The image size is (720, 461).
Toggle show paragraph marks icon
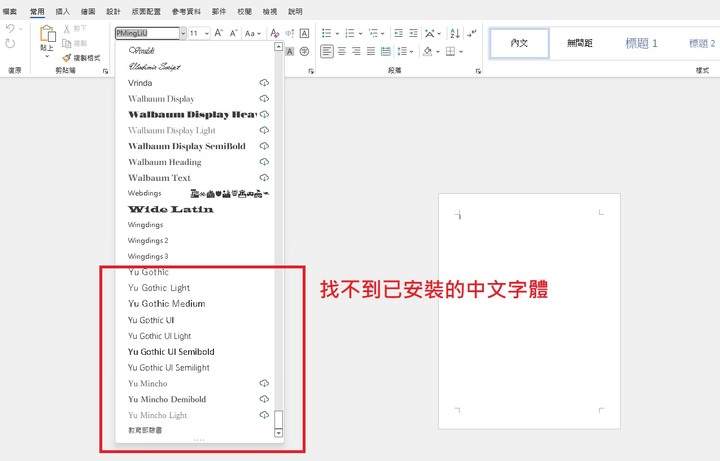(x=472, y=33)
